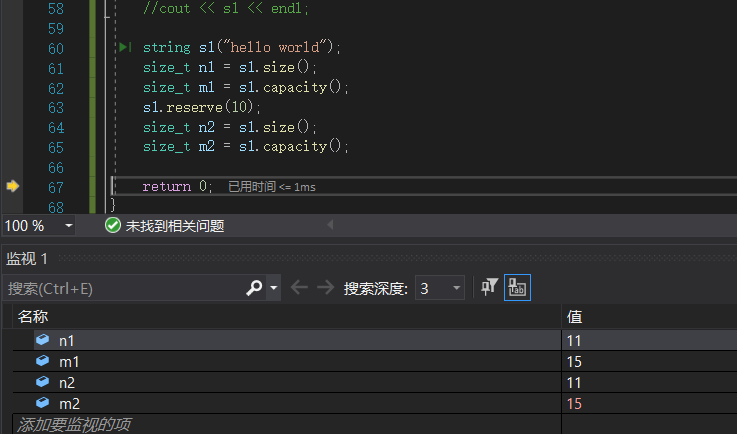Click the yellow current-statement arrow in the margin
The height and width of the screenshot is (434, 737).
pos(13,186)
